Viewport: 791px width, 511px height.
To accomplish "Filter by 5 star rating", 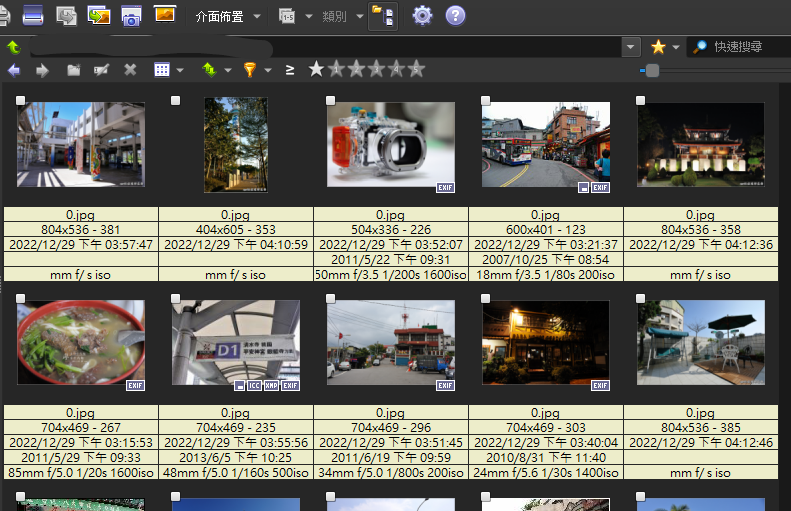I will coord(416,69).
